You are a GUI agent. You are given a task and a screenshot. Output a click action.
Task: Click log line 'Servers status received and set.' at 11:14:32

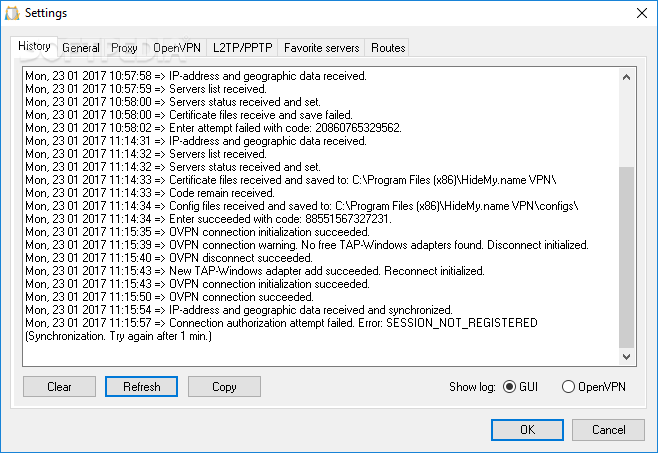click(x=173, y=167)
